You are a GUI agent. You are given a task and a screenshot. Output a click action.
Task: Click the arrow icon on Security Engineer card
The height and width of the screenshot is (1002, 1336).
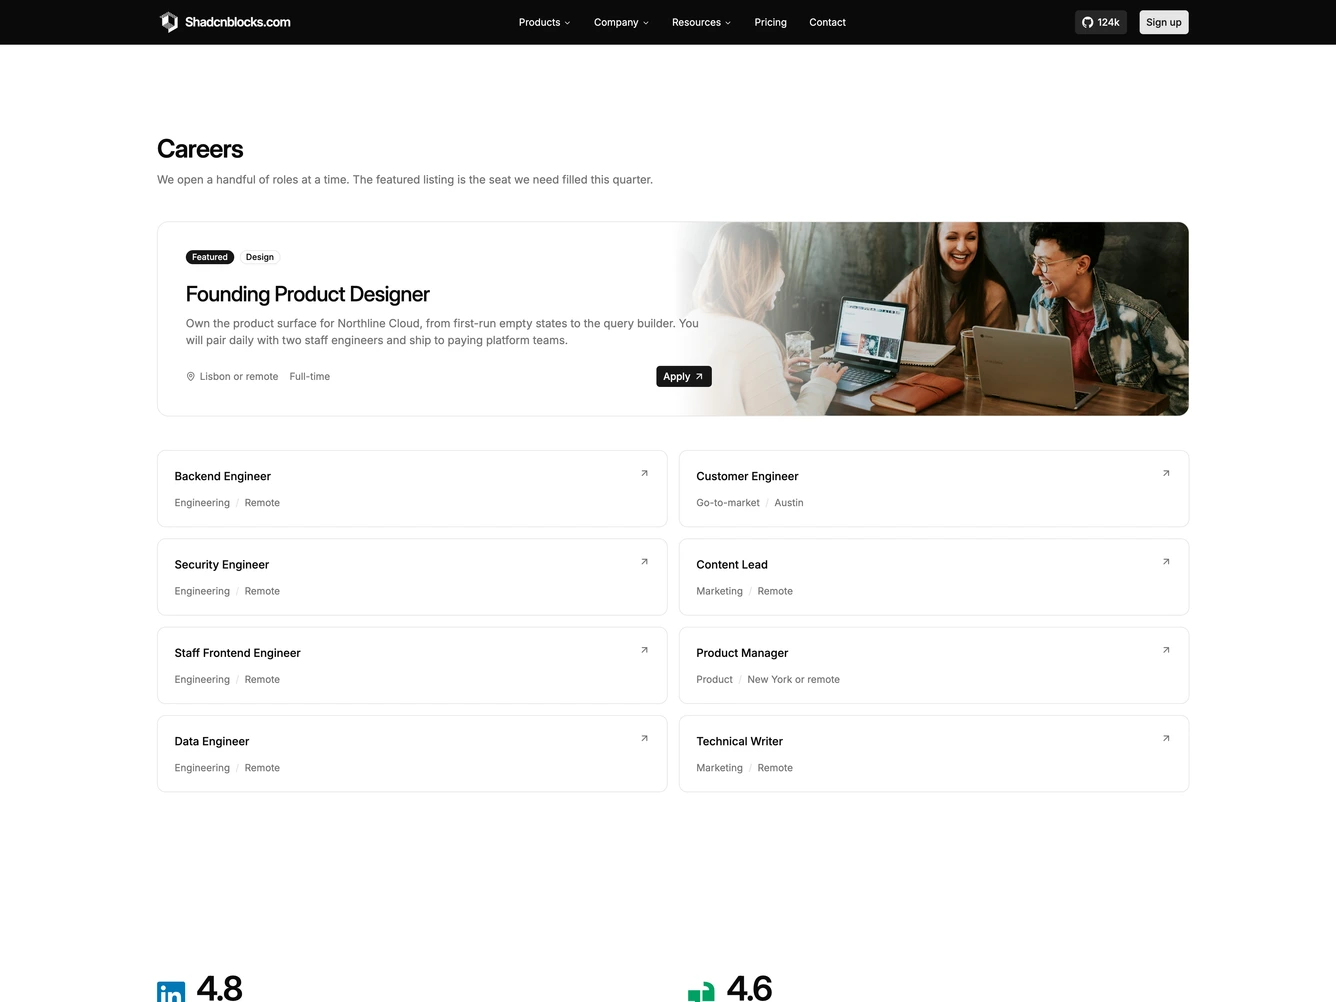coord(644,562)
